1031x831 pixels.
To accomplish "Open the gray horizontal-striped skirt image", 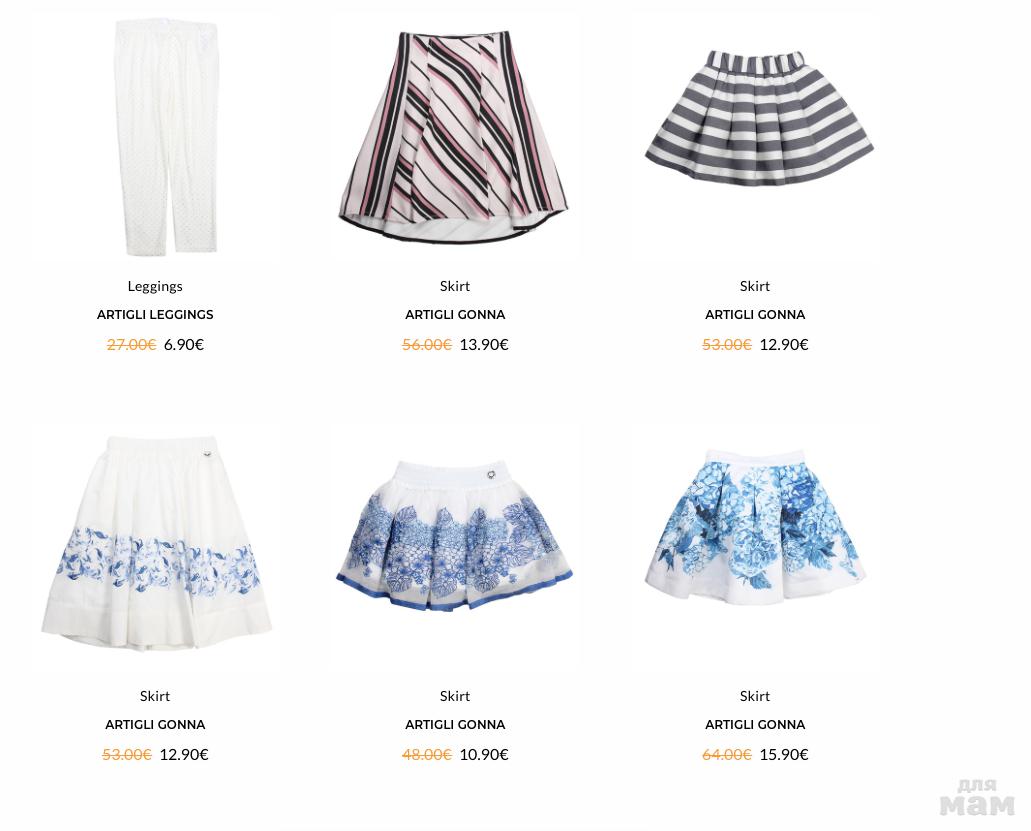I will point(759,118).
